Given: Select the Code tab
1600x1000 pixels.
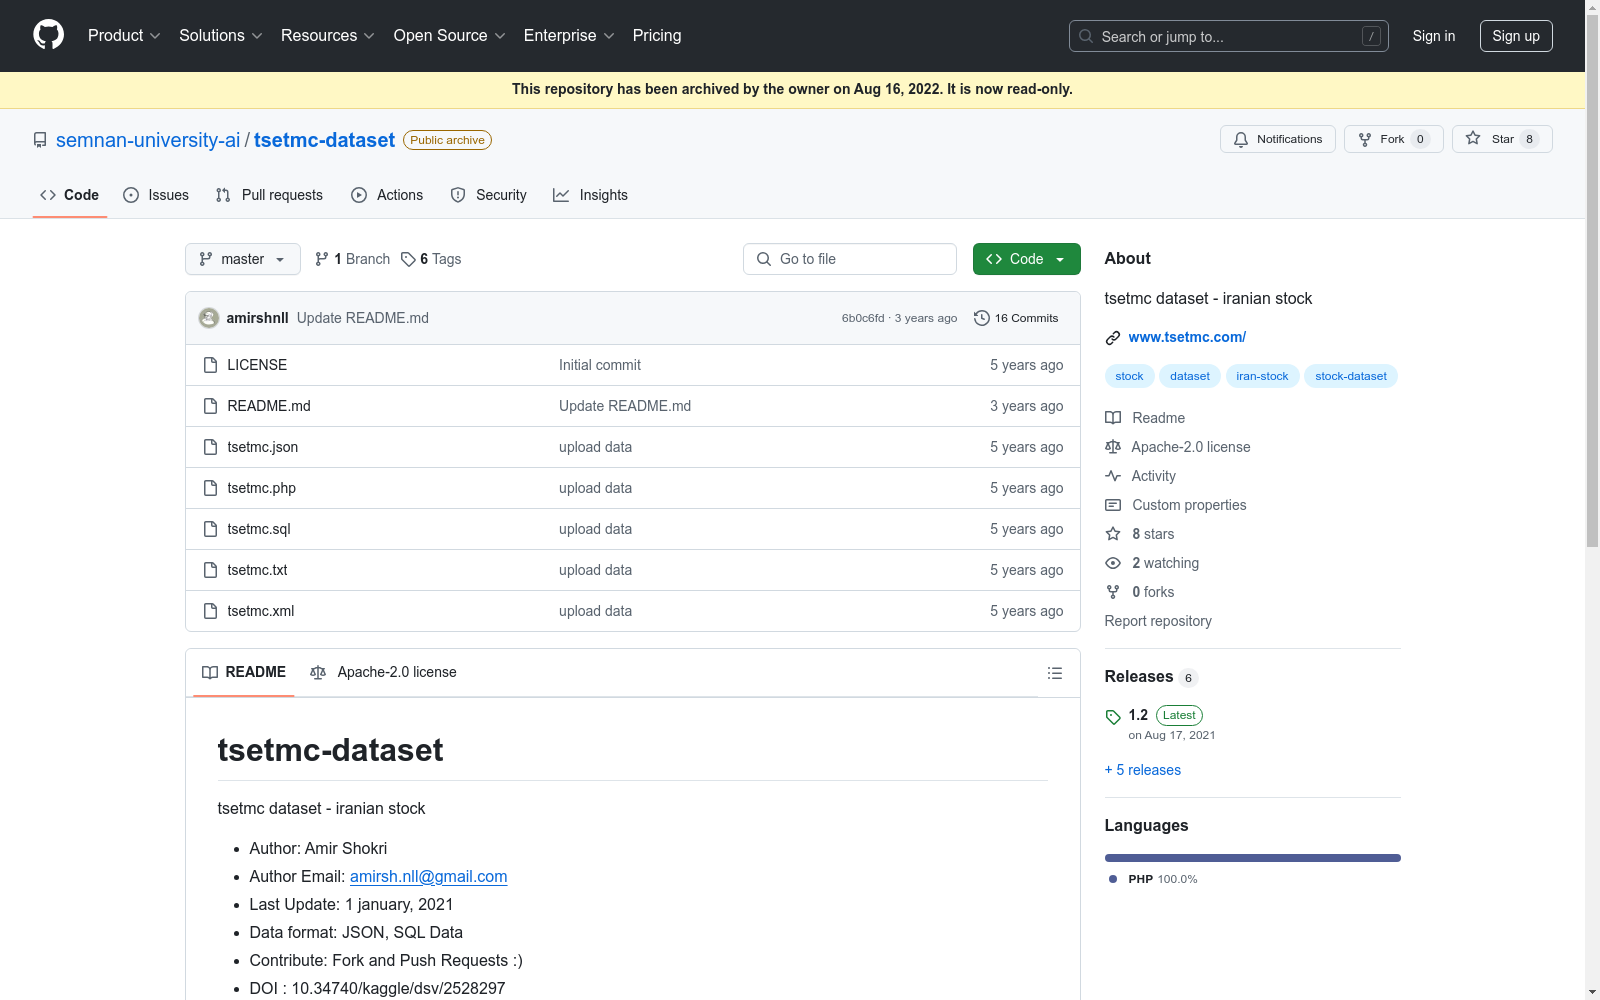Looking at the screenshot, I should tap(70, 195).
